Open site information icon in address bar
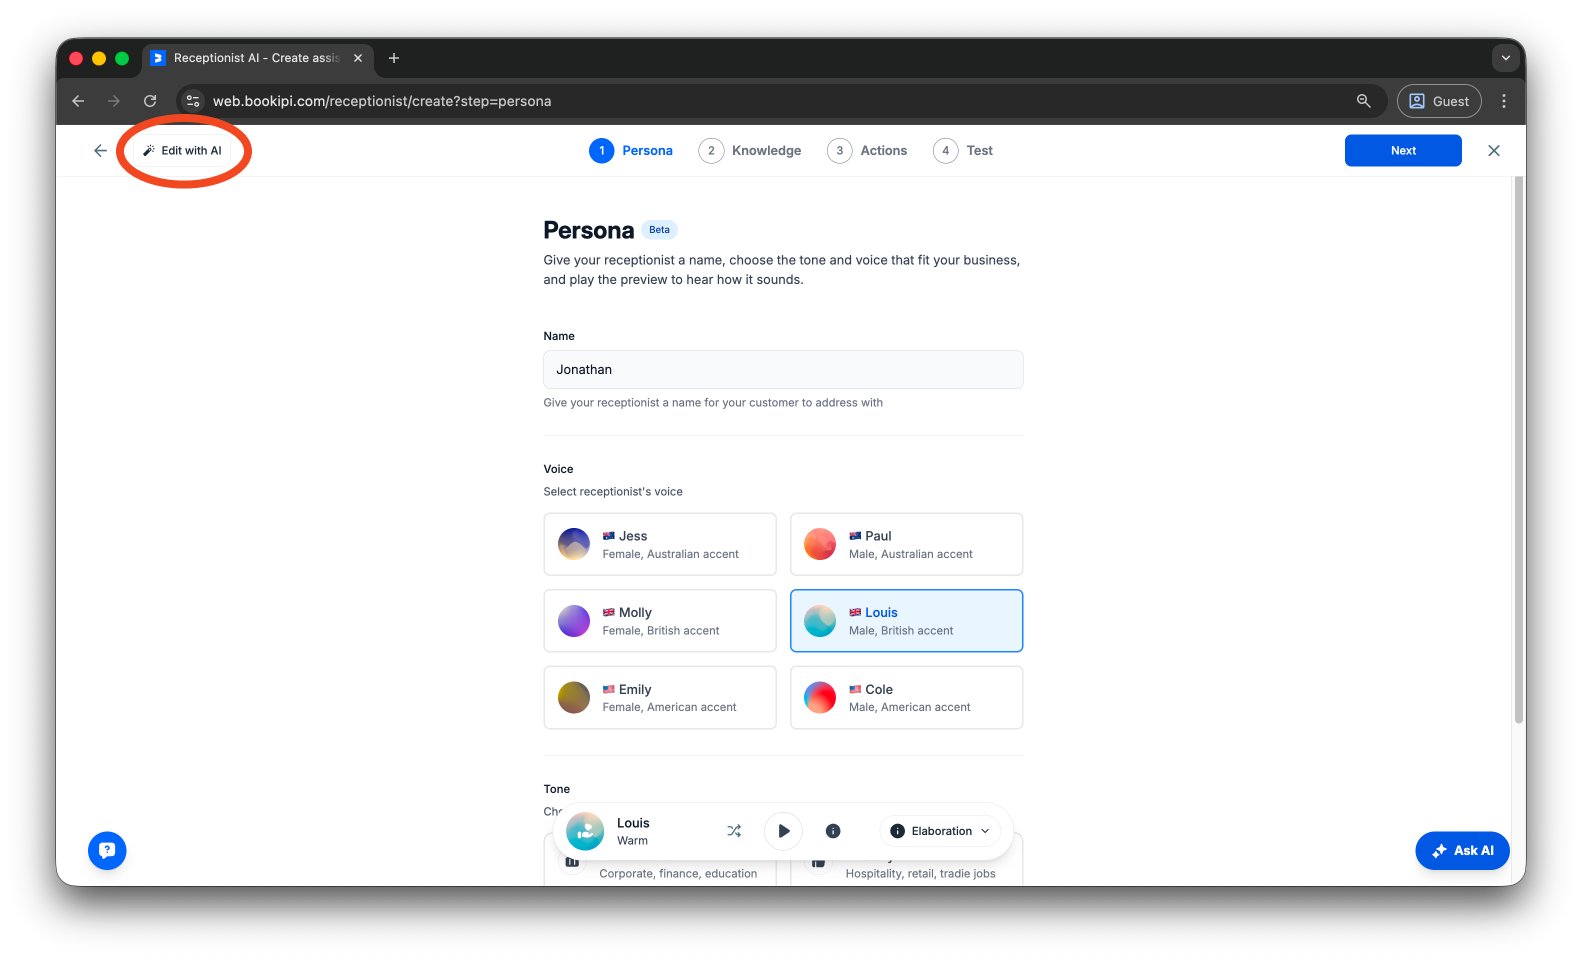 pyautogui.click(x=193, y=101)
